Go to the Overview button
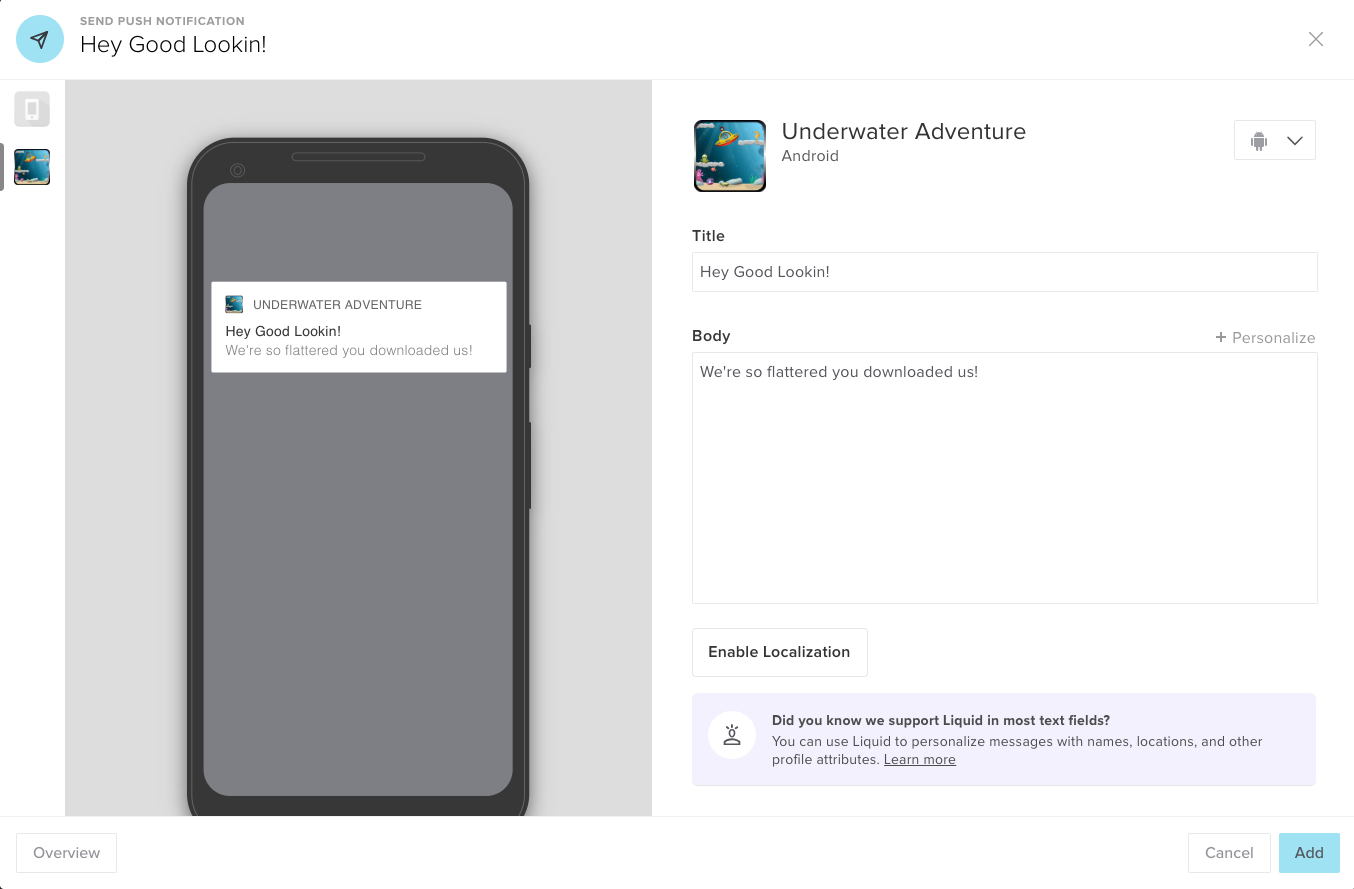1354x889 pixels. pyautogui.click(x=67, y=853)
